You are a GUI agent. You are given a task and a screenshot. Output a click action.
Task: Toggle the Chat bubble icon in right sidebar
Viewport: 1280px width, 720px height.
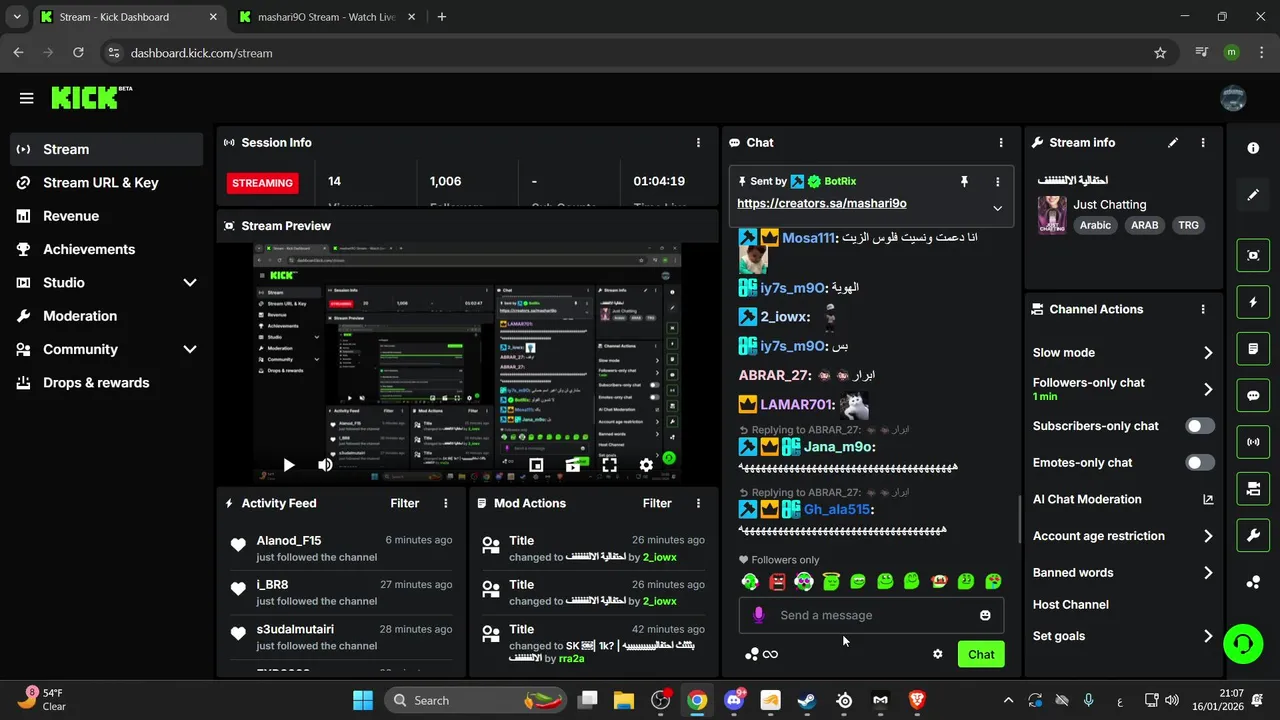1253,395
